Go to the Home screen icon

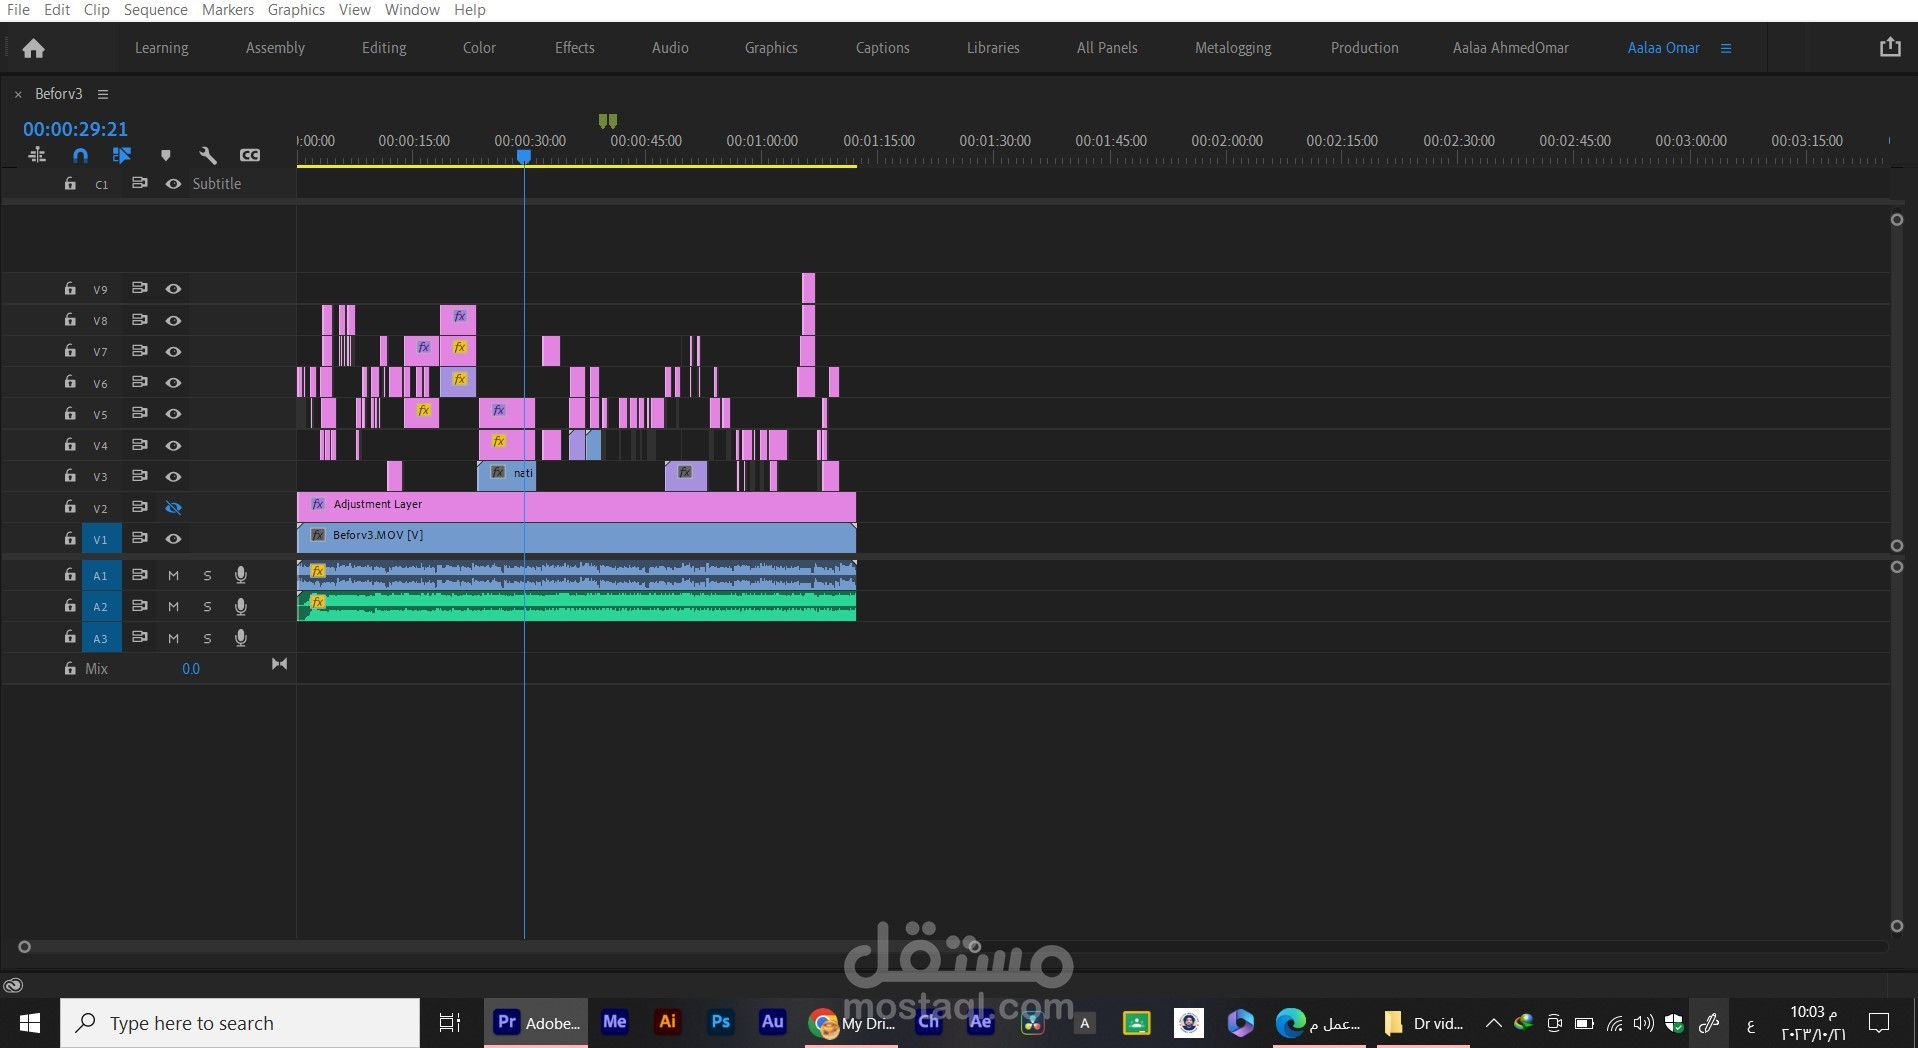click(33, 48)
